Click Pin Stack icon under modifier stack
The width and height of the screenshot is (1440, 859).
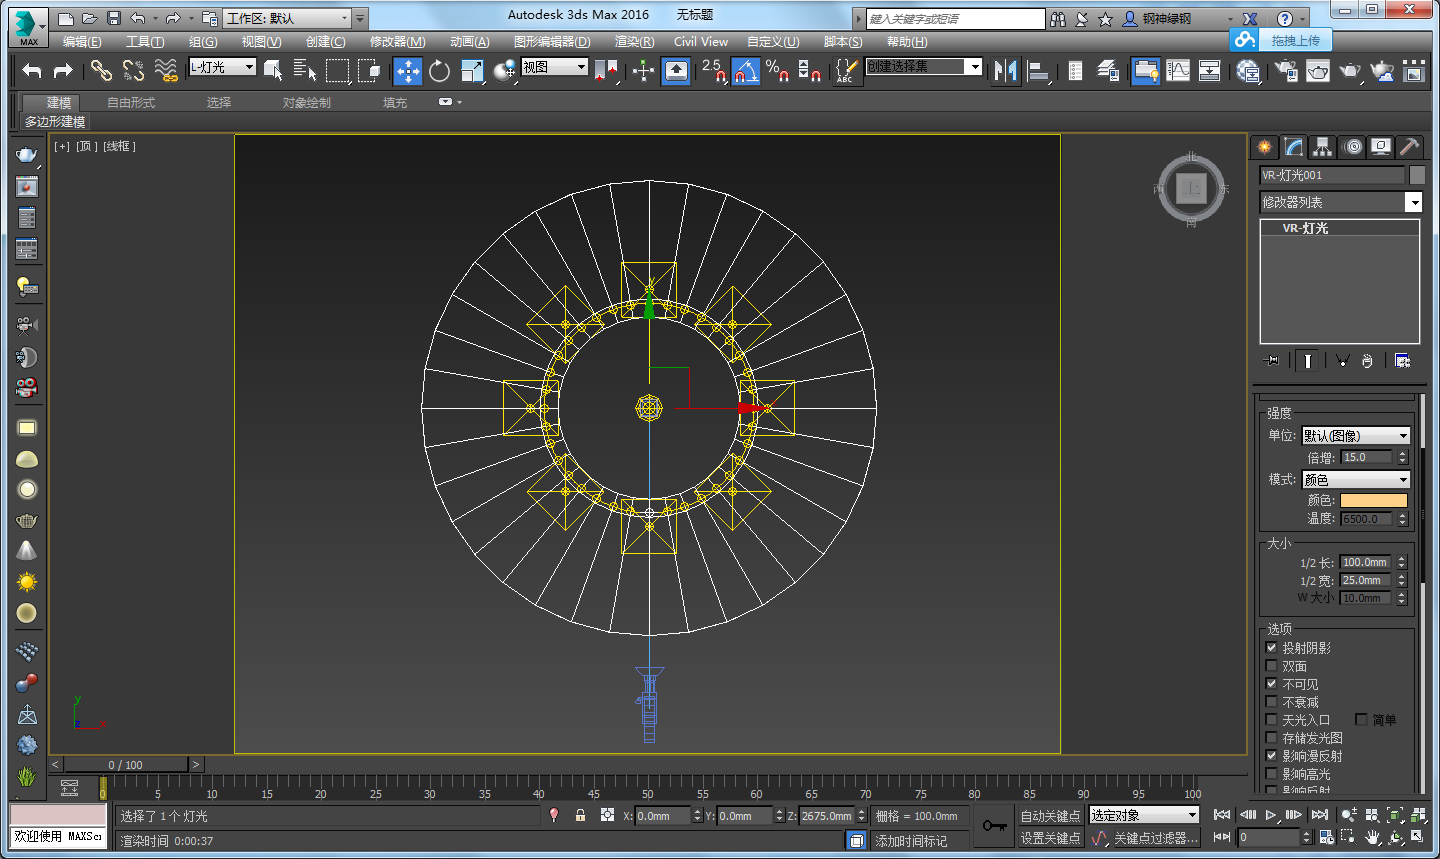click(x=1271, y=360)
